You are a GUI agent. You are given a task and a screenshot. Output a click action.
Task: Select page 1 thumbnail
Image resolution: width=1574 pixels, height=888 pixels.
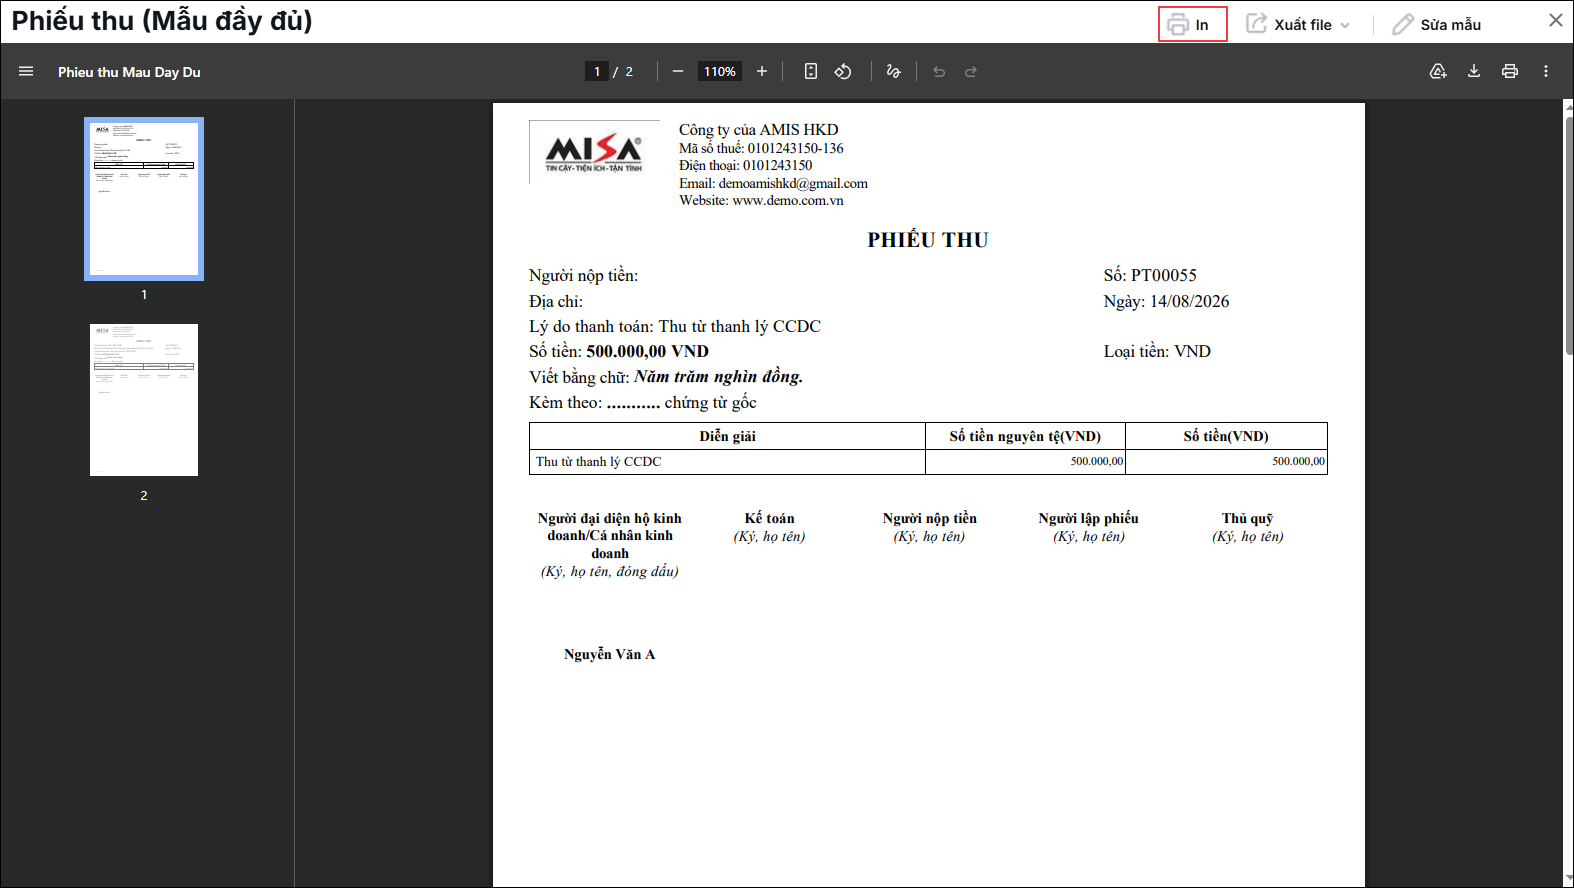click(x=144, y=199)
